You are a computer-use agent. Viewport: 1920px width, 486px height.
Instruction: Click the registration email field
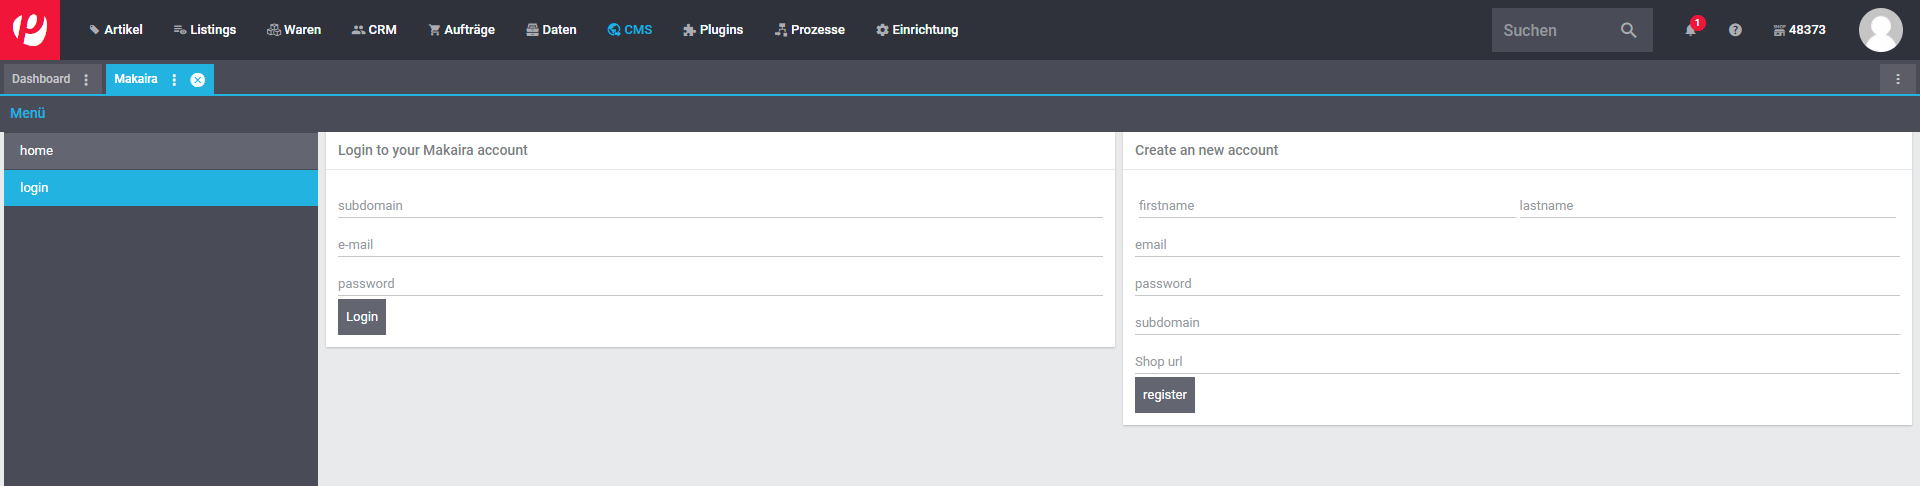[1517, 244]
